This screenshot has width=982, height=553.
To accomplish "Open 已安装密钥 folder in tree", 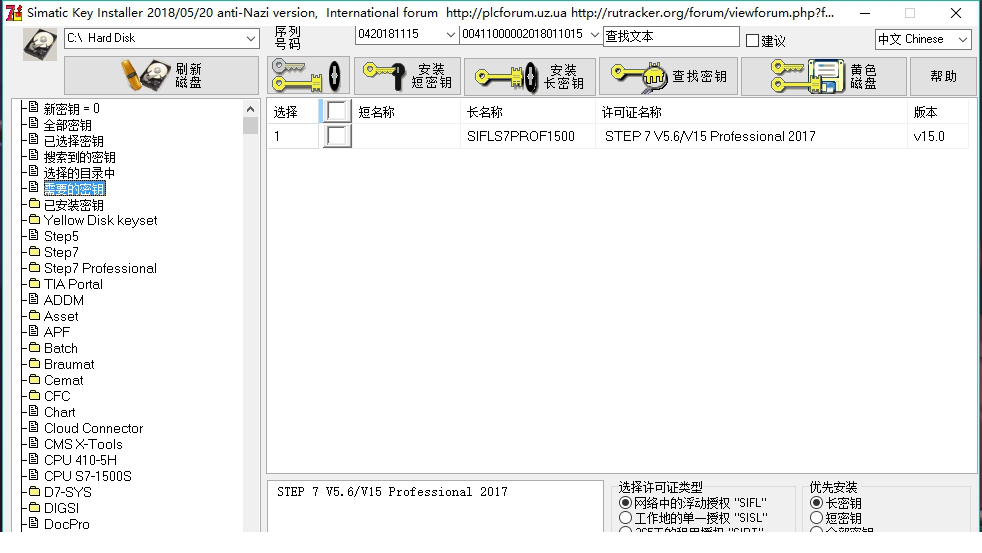I will pyautogui.click(x=73, y=205).
